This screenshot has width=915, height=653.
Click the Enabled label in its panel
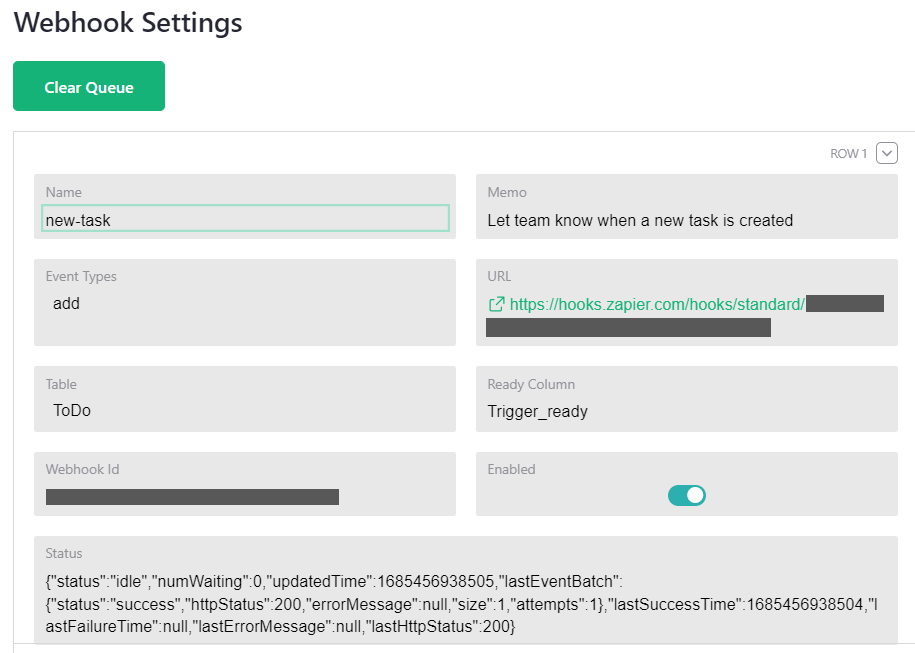coord(511,469)
